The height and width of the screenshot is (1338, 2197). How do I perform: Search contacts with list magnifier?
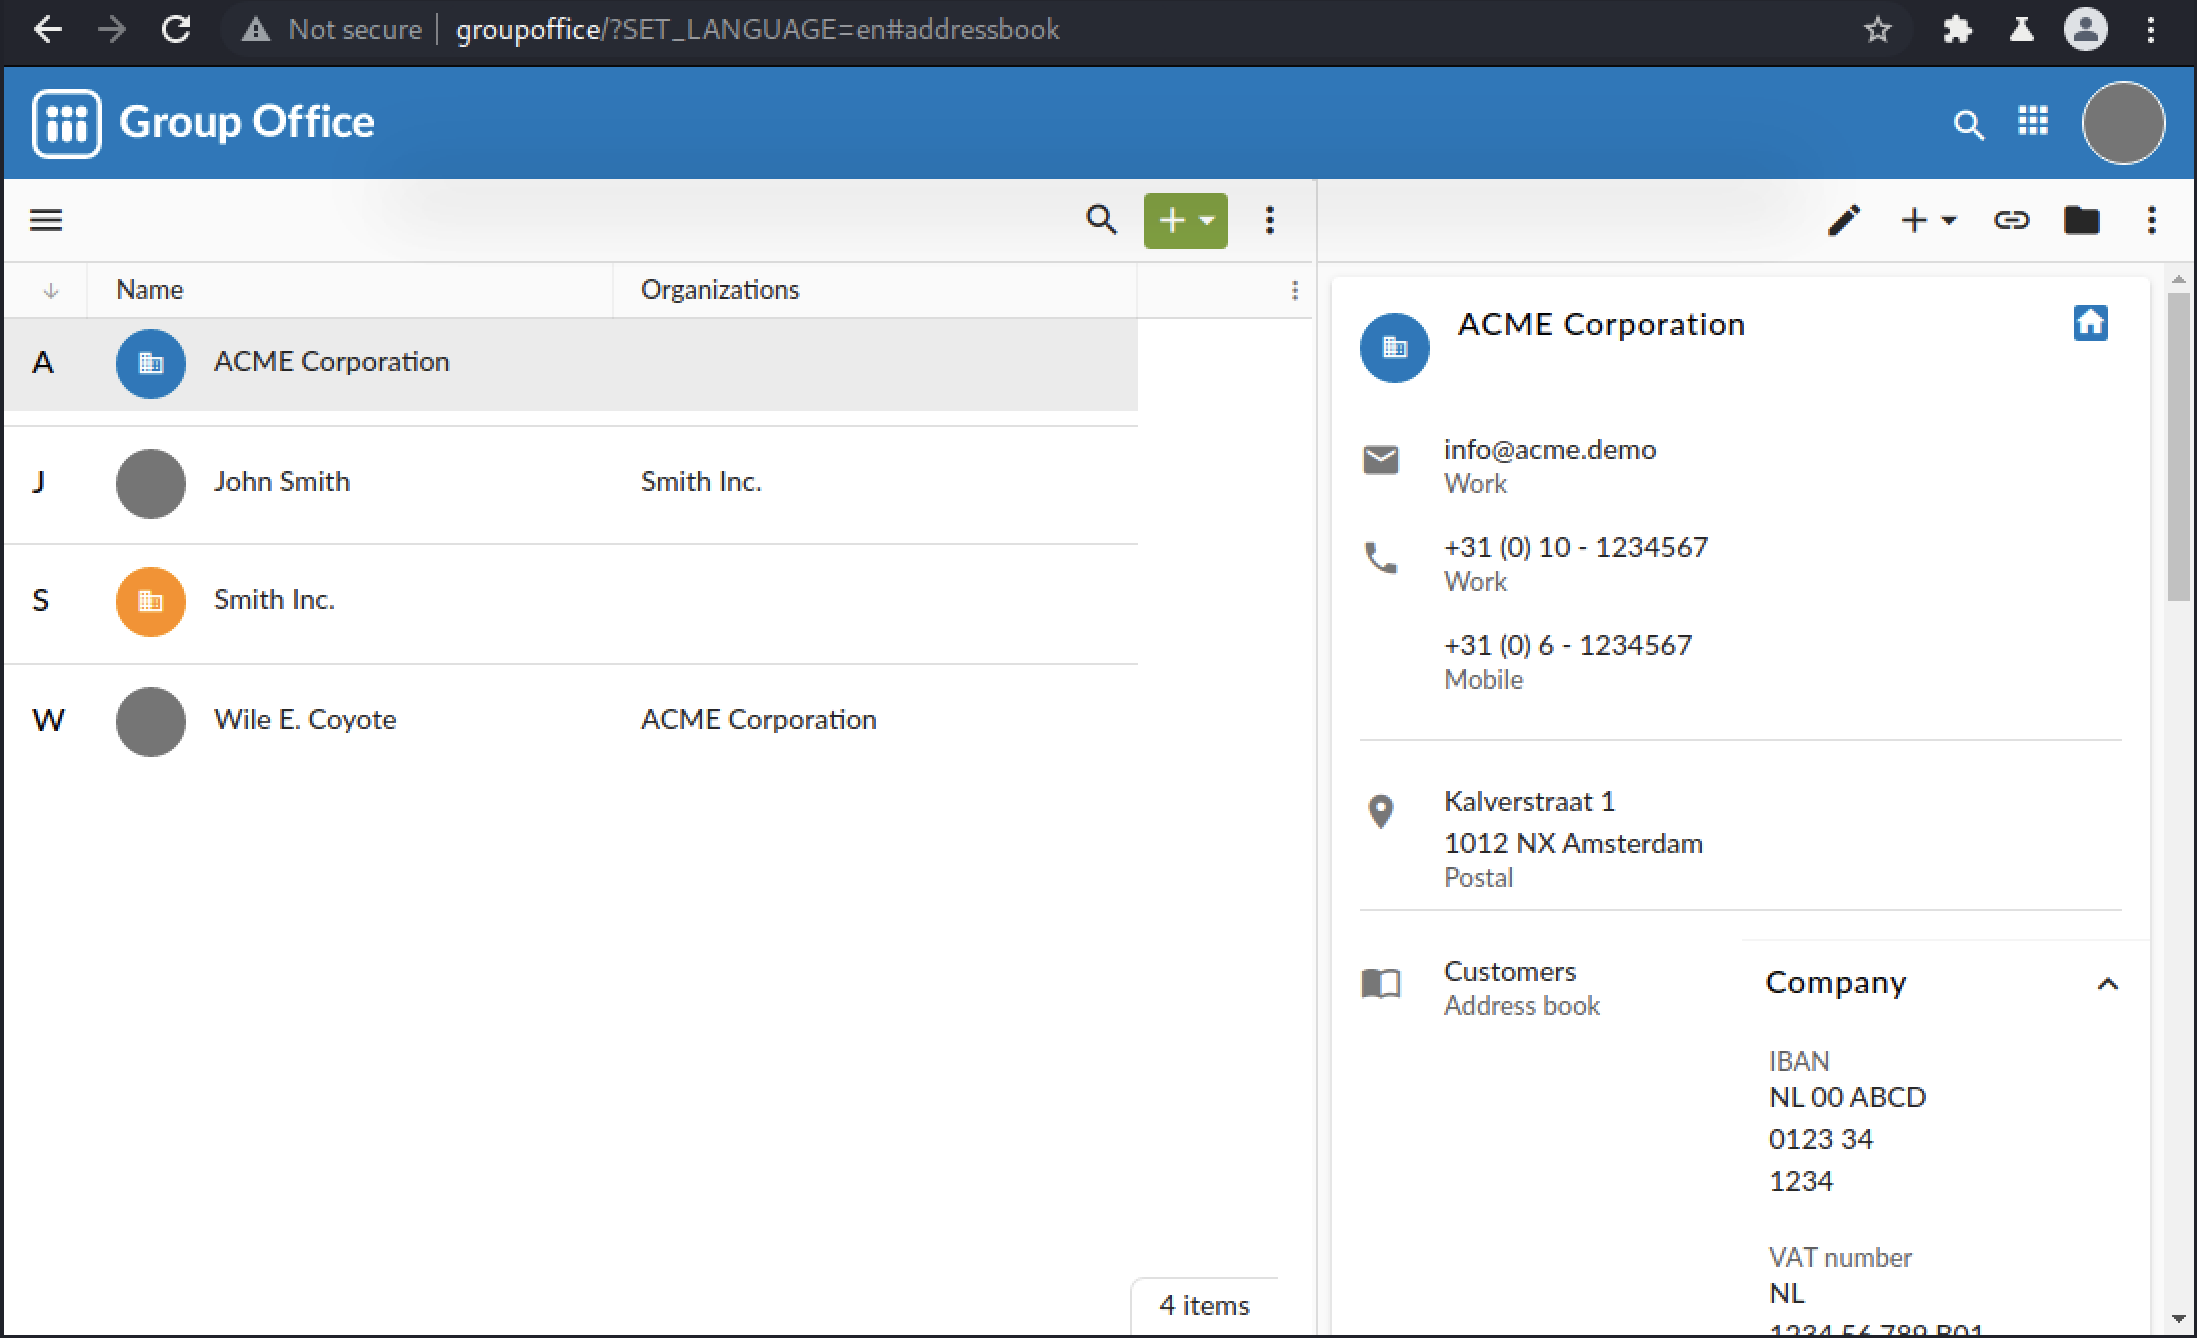coord(1101,219)
